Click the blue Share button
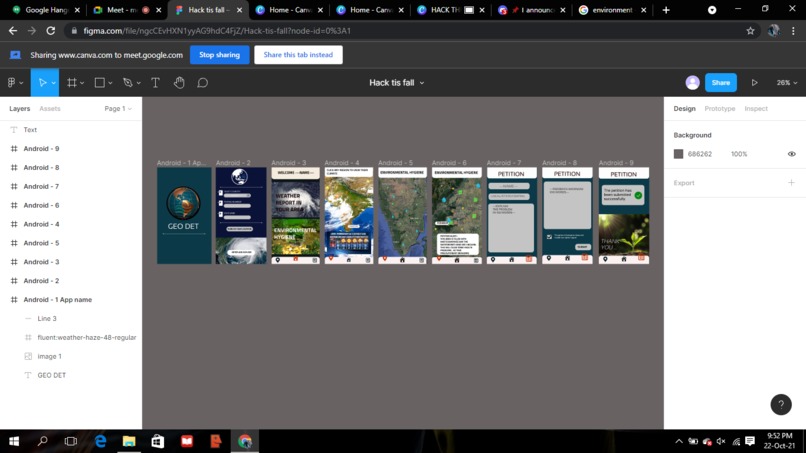This screenshot has height=453, width=806. [x=721, y=82]
